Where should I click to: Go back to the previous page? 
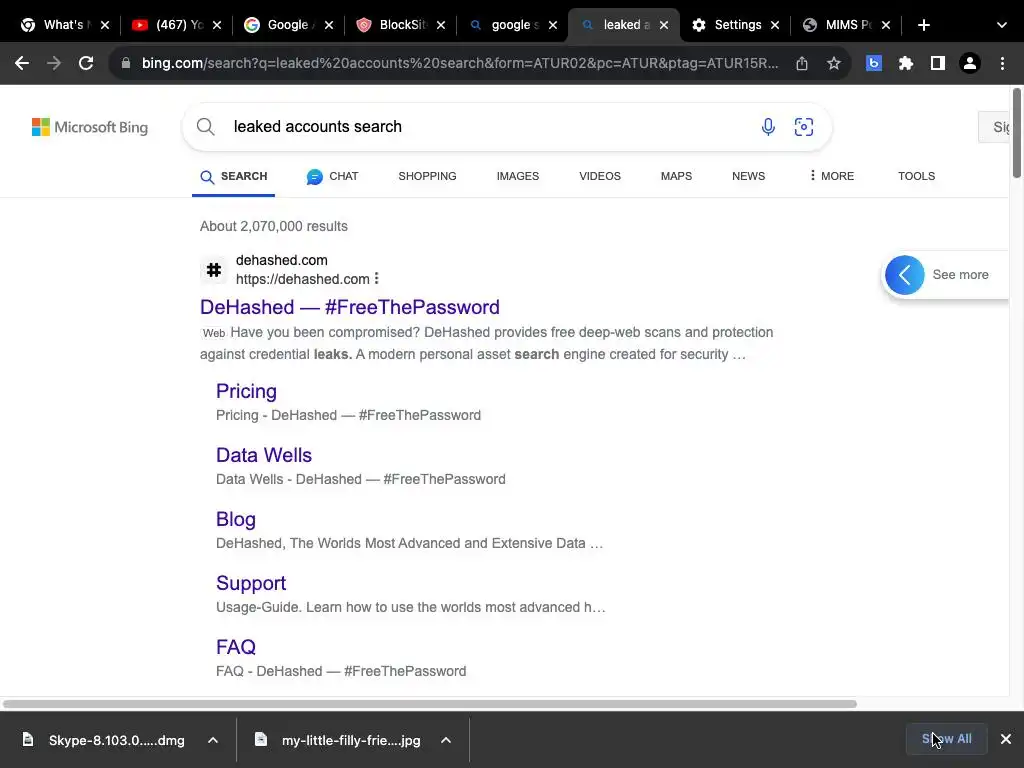(x=22, y=63)
